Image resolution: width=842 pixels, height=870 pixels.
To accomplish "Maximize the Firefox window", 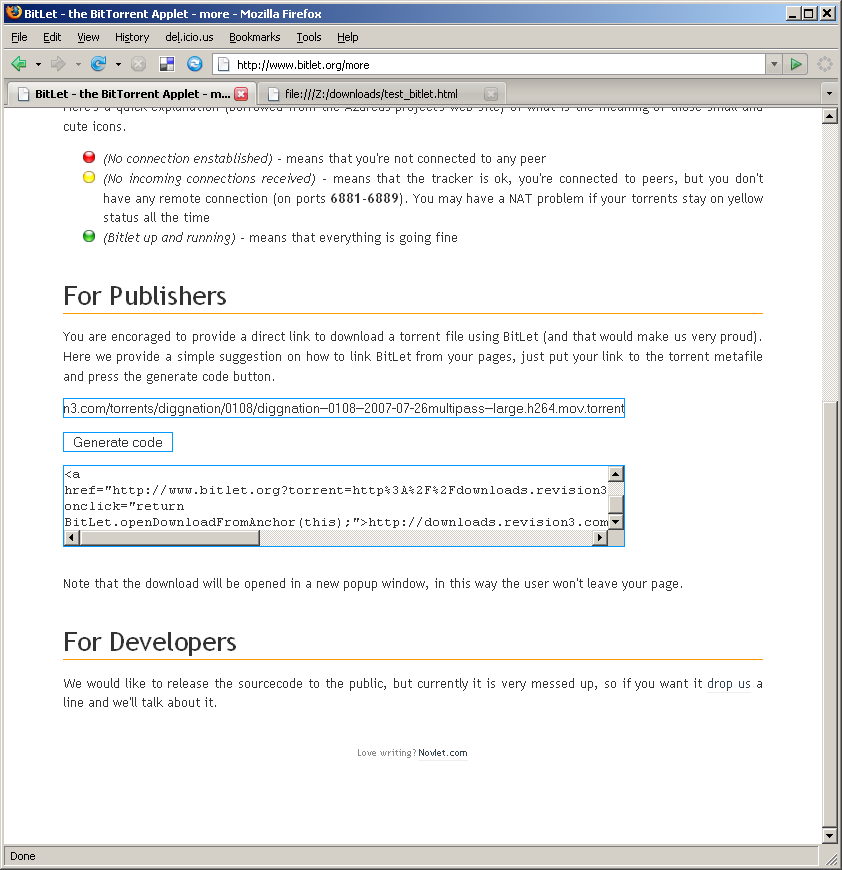I will pos(809,13).
